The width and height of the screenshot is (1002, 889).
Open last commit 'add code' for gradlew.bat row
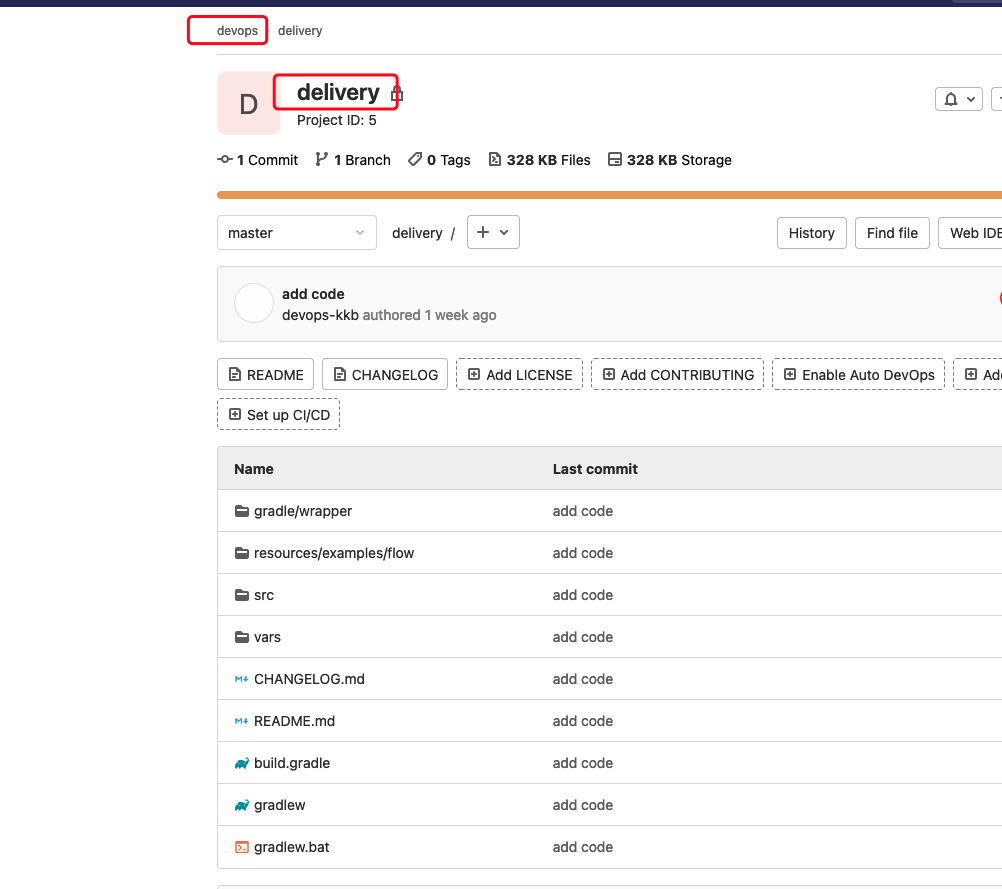point(582,847)
